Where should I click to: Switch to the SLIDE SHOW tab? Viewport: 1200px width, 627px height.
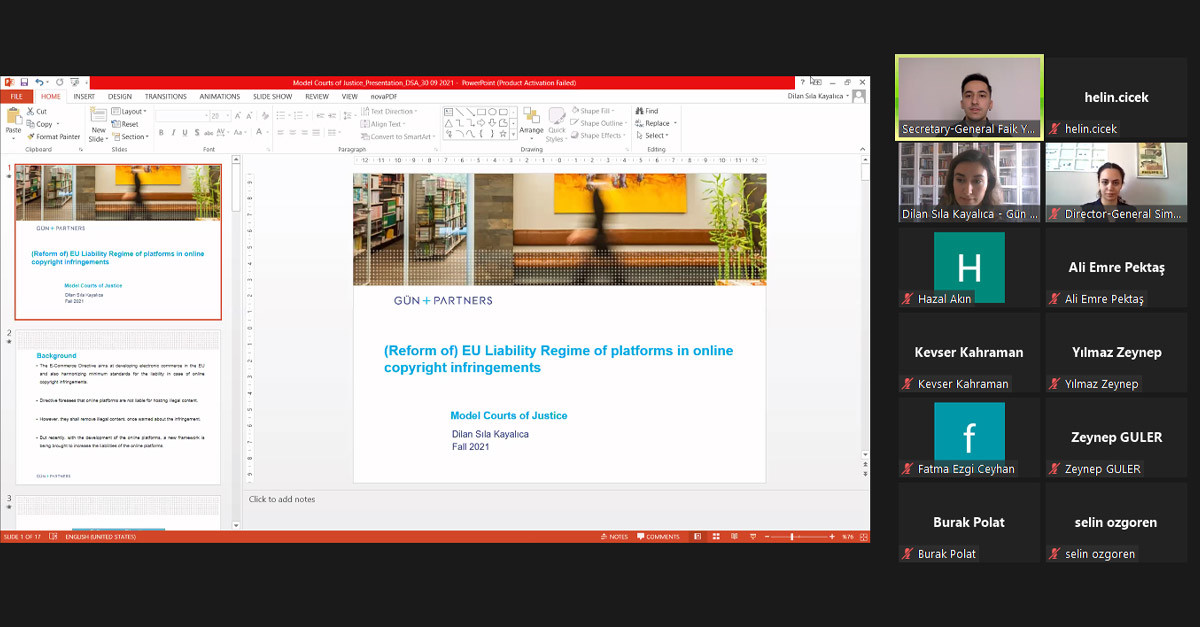(x=272, y=97)
